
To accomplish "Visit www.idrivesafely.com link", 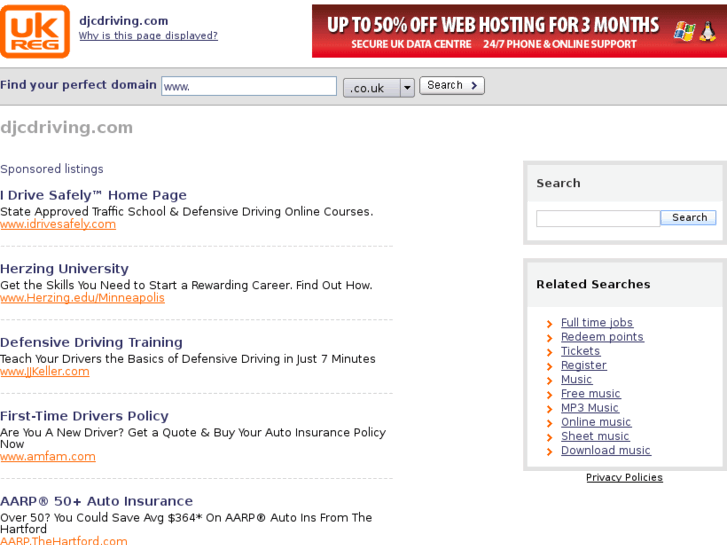I will click(58, 224).
